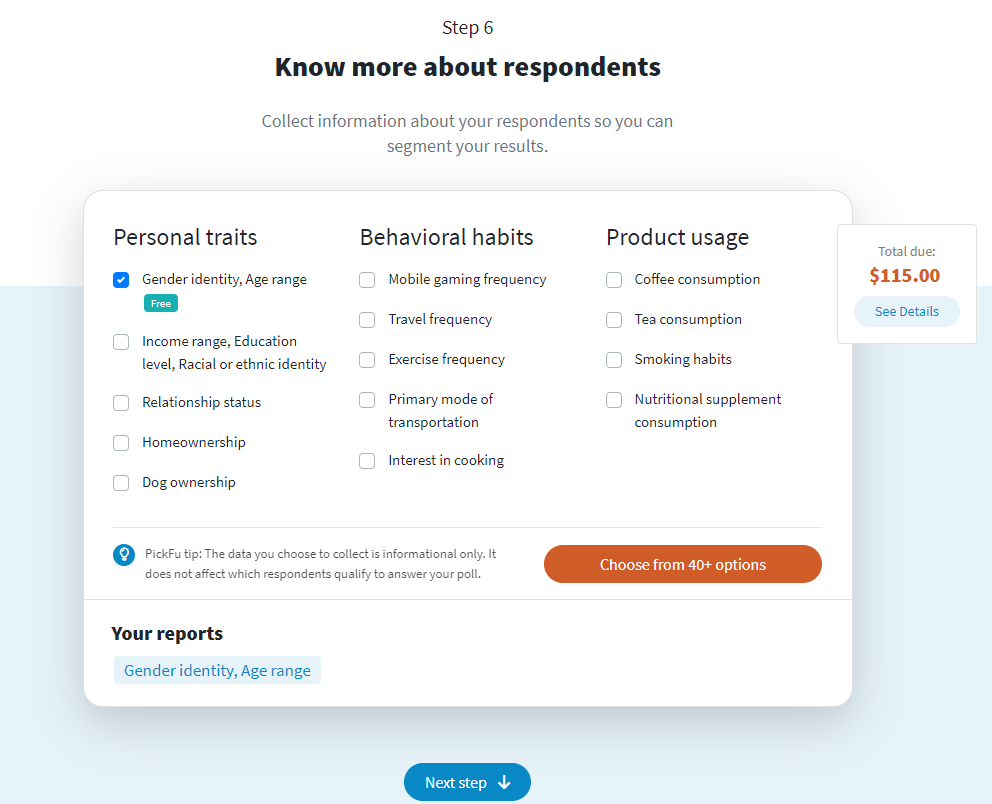Image resolution: width=992 pixels, height=804 pixels.
Task: Enable Mobile gaming frequency checkbox
Action: pyautogui.click(x=367, y=280)
